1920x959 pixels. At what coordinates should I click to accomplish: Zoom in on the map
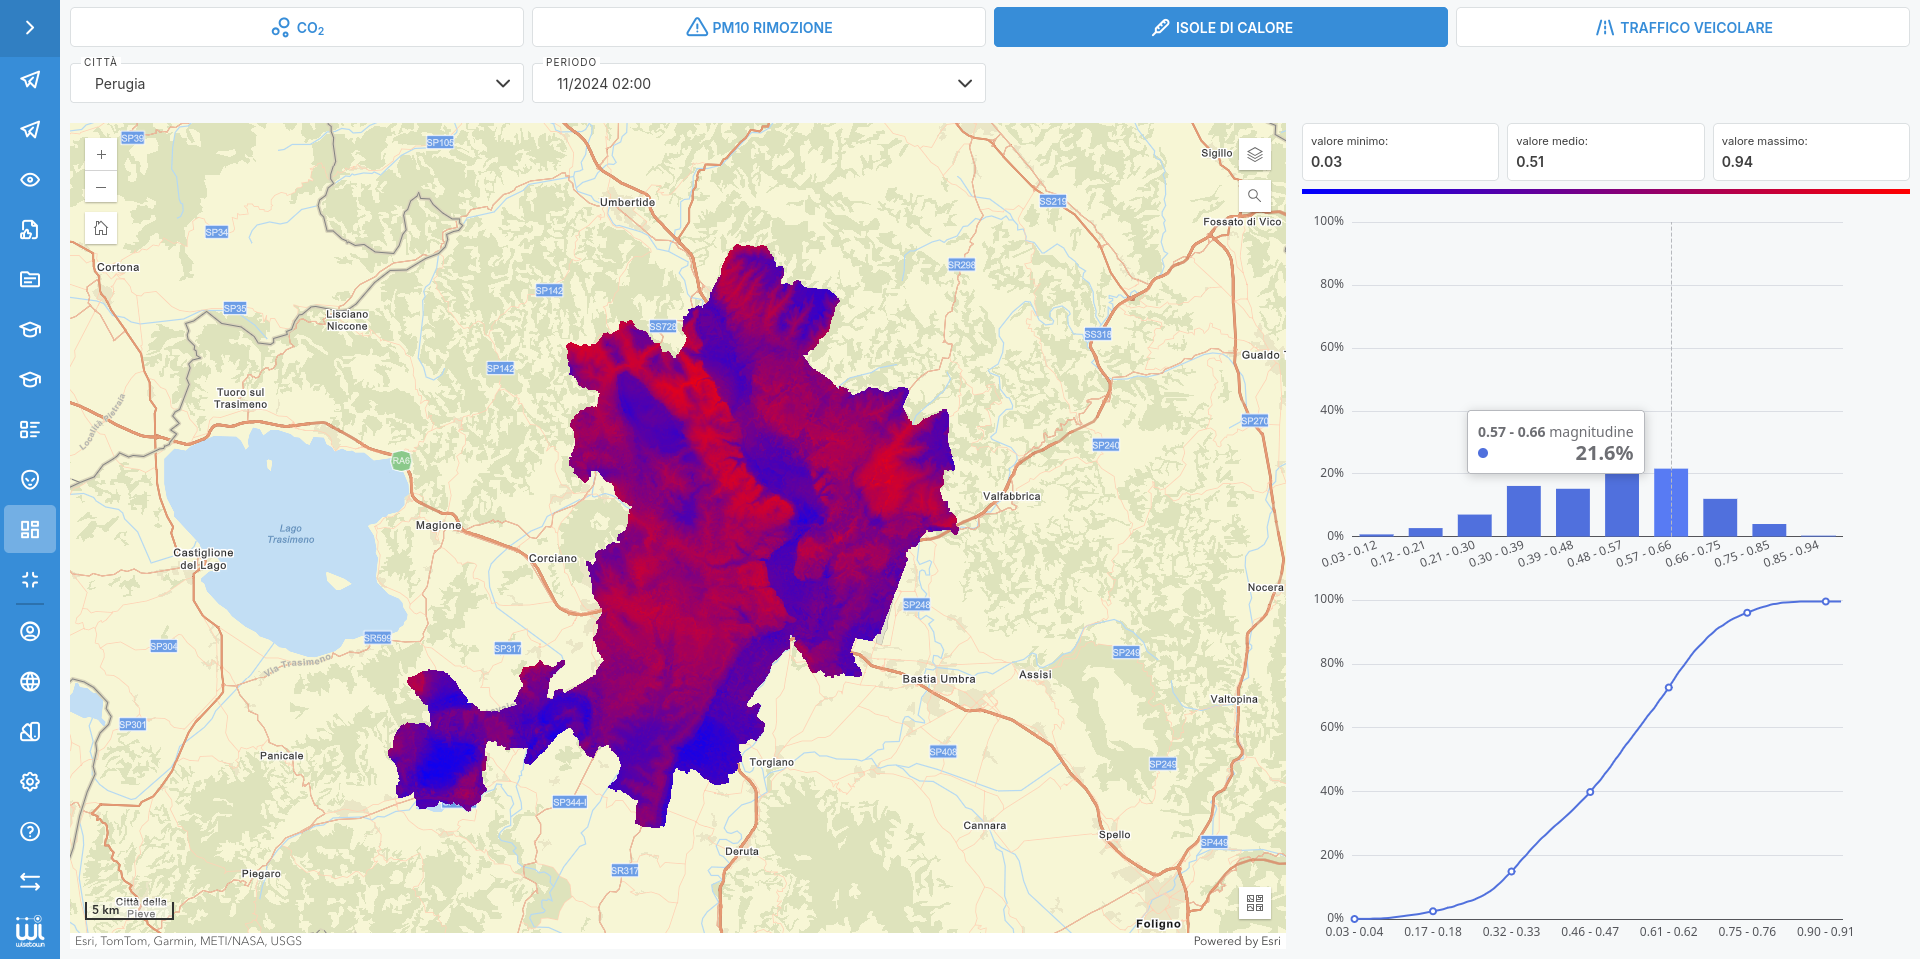coord(101,155)
